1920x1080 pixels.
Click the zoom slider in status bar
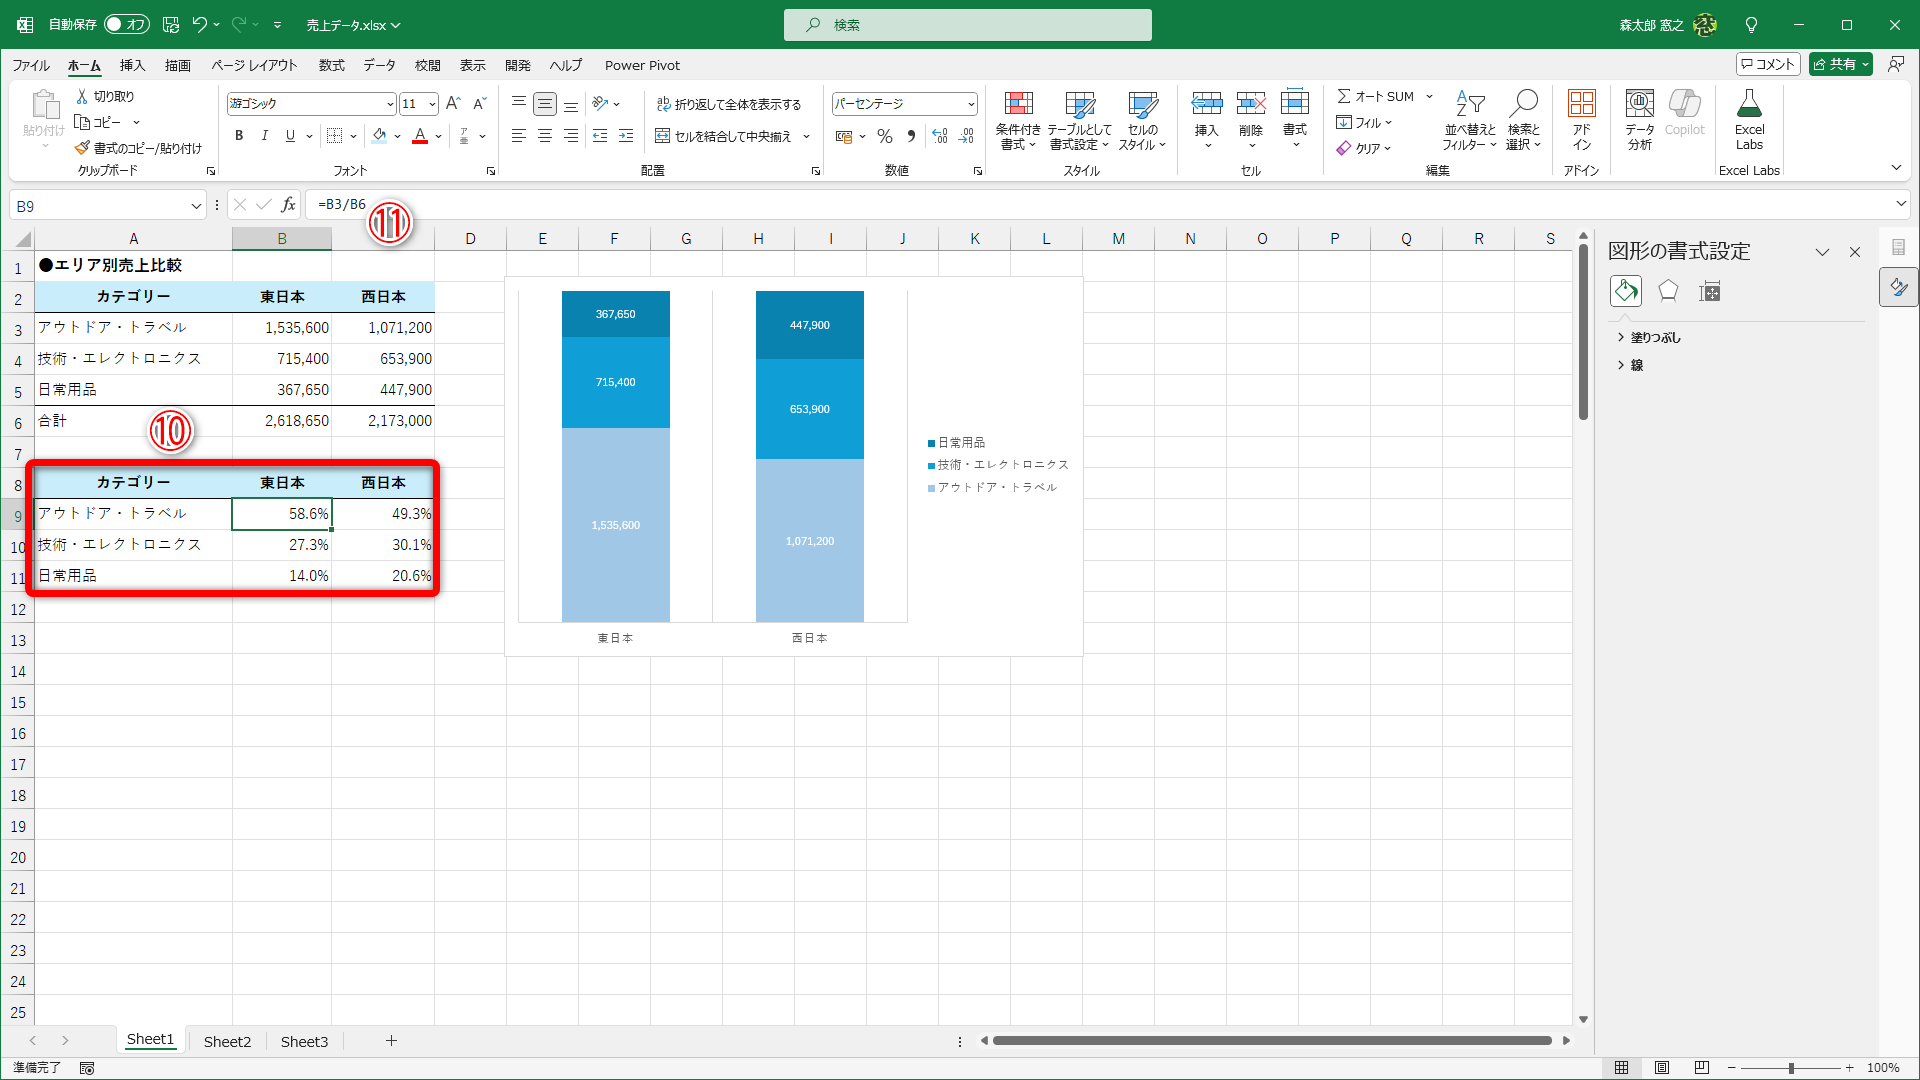1791,1068
